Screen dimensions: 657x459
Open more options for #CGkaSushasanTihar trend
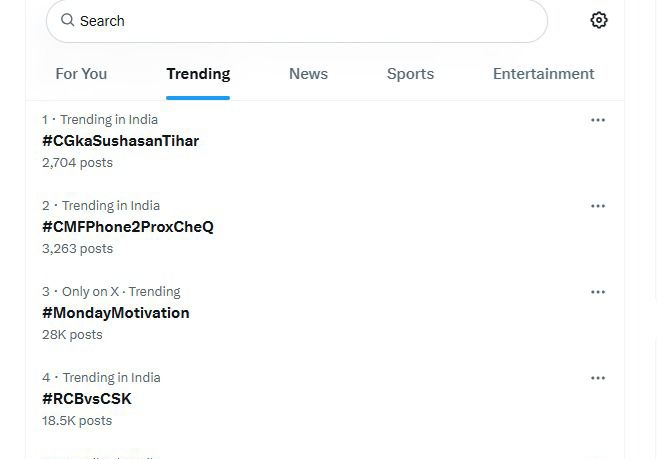[598, 120]
